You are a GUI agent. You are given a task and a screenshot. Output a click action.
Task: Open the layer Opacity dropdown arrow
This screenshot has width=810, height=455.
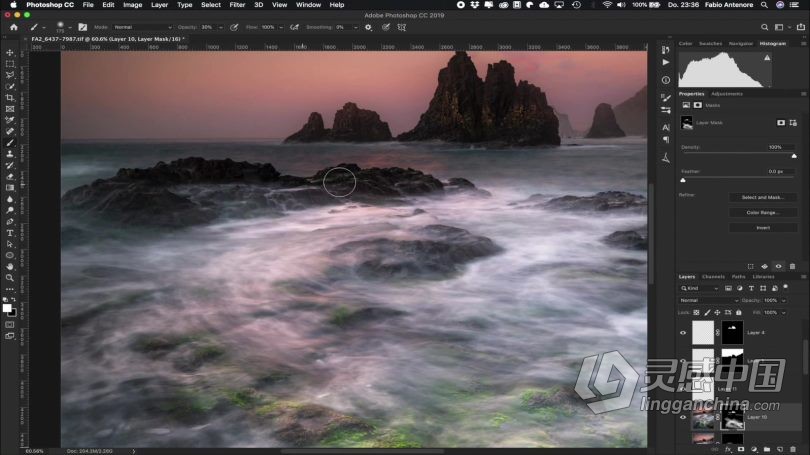click(784, 301)
